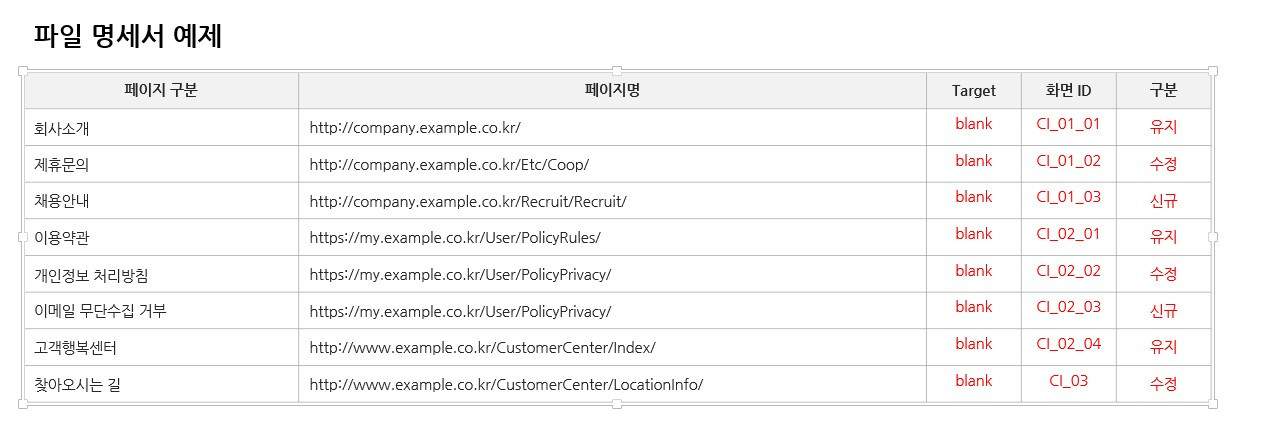This screenshot has height=436, width=1261.
Task: Click the 제휴문의 cell
Action: [x=161, y=164]
